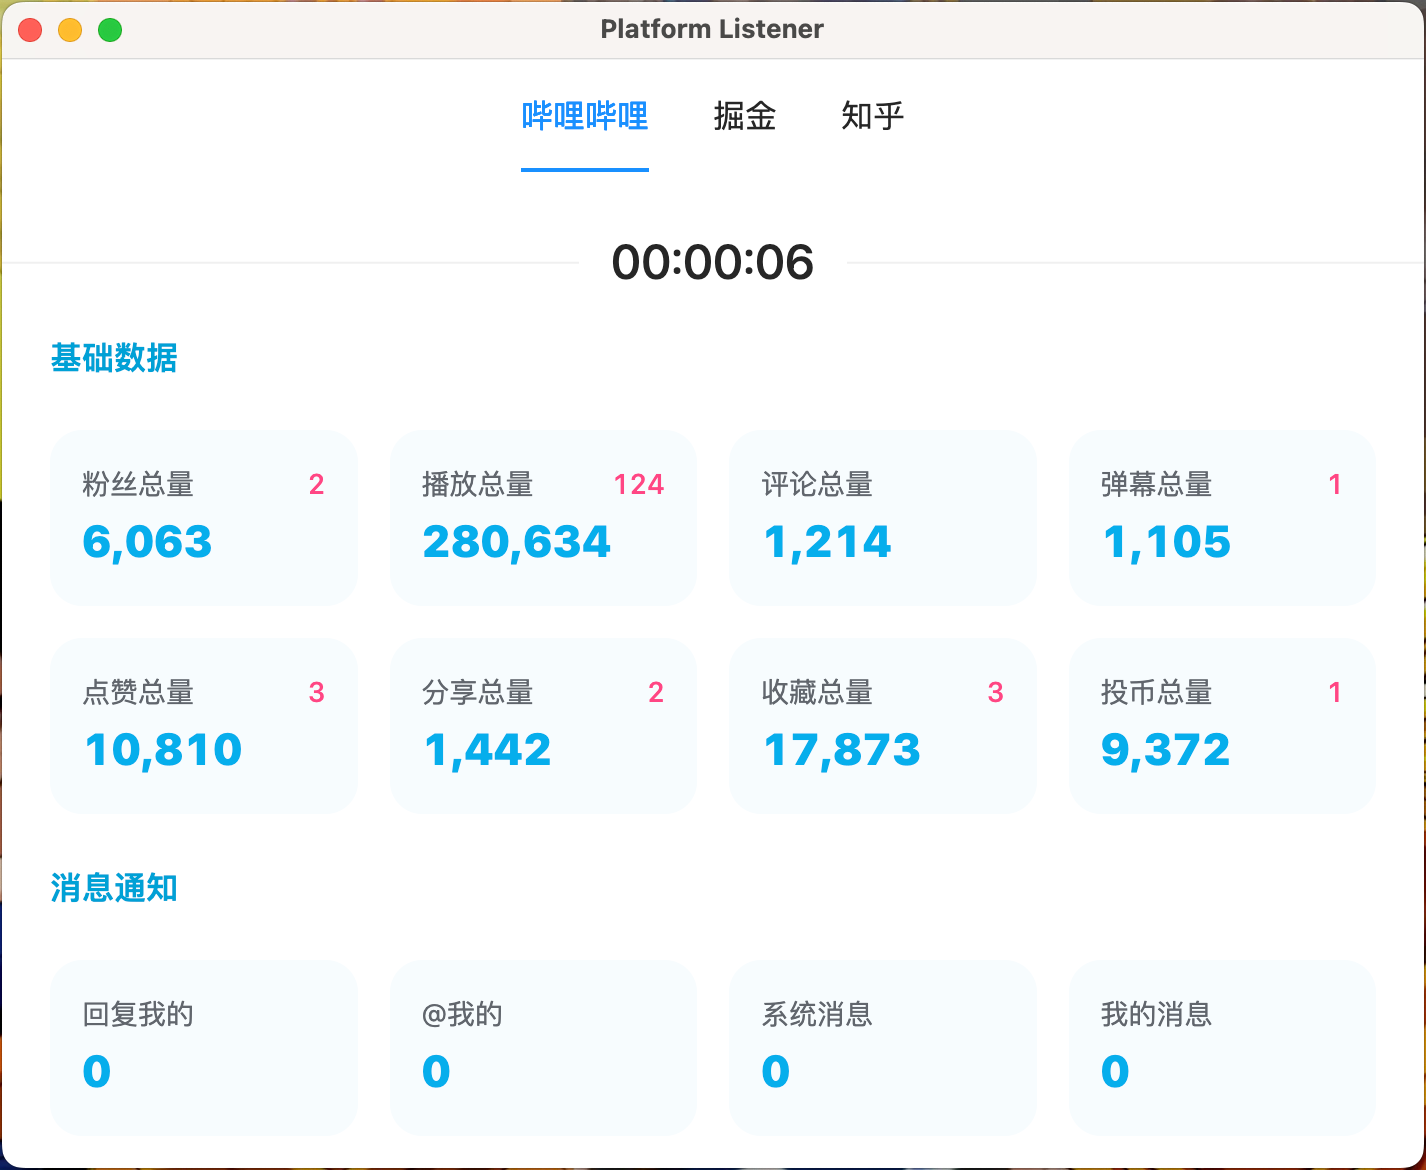Click the 分享总量 card showing 1,442
Image resolution: width=1426 pixels, height=1170 pixels.
click(x=543, y=726)
